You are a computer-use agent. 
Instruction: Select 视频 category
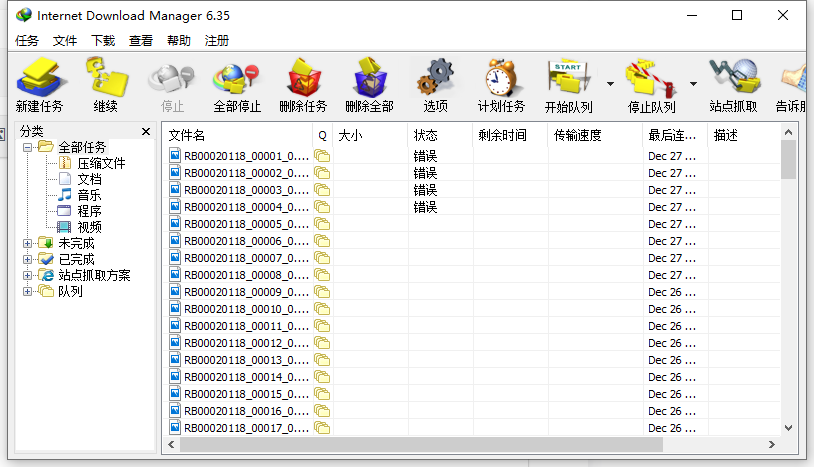pos(89,227)
